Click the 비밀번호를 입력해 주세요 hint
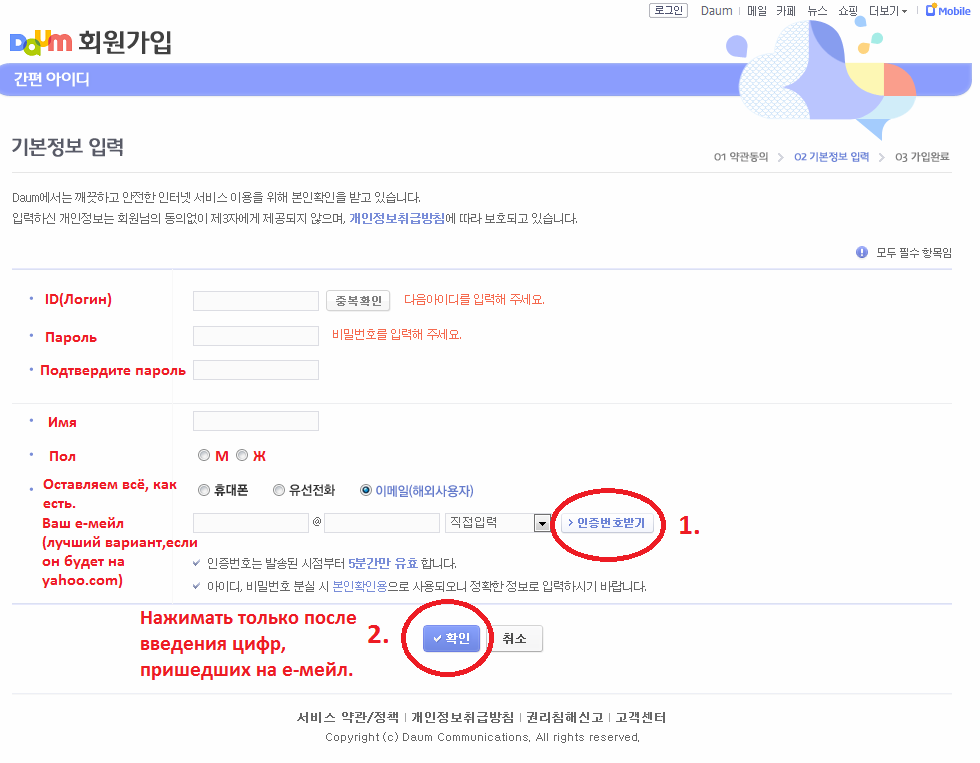This screenshot has width=980, height=763. (x=397, y=335)
